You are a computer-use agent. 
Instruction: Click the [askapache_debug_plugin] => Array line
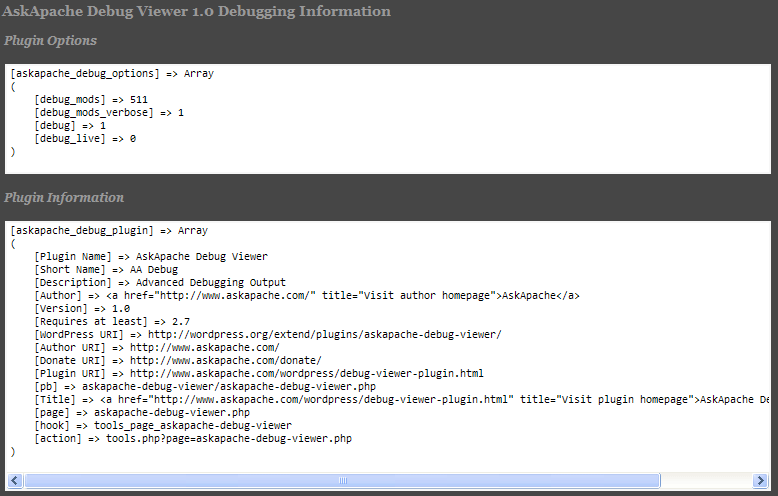click(x=109, y=230)
